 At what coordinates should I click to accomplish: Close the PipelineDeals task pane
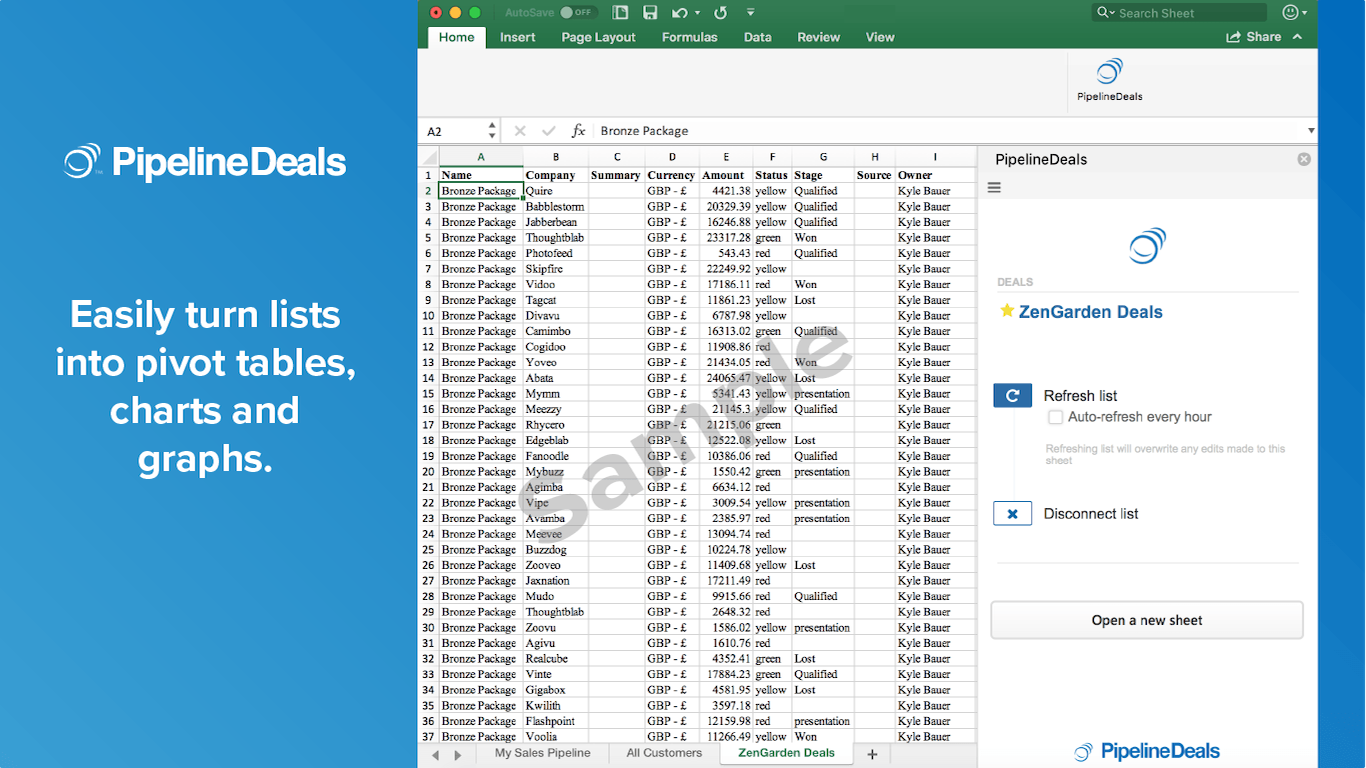(1304, 159)
